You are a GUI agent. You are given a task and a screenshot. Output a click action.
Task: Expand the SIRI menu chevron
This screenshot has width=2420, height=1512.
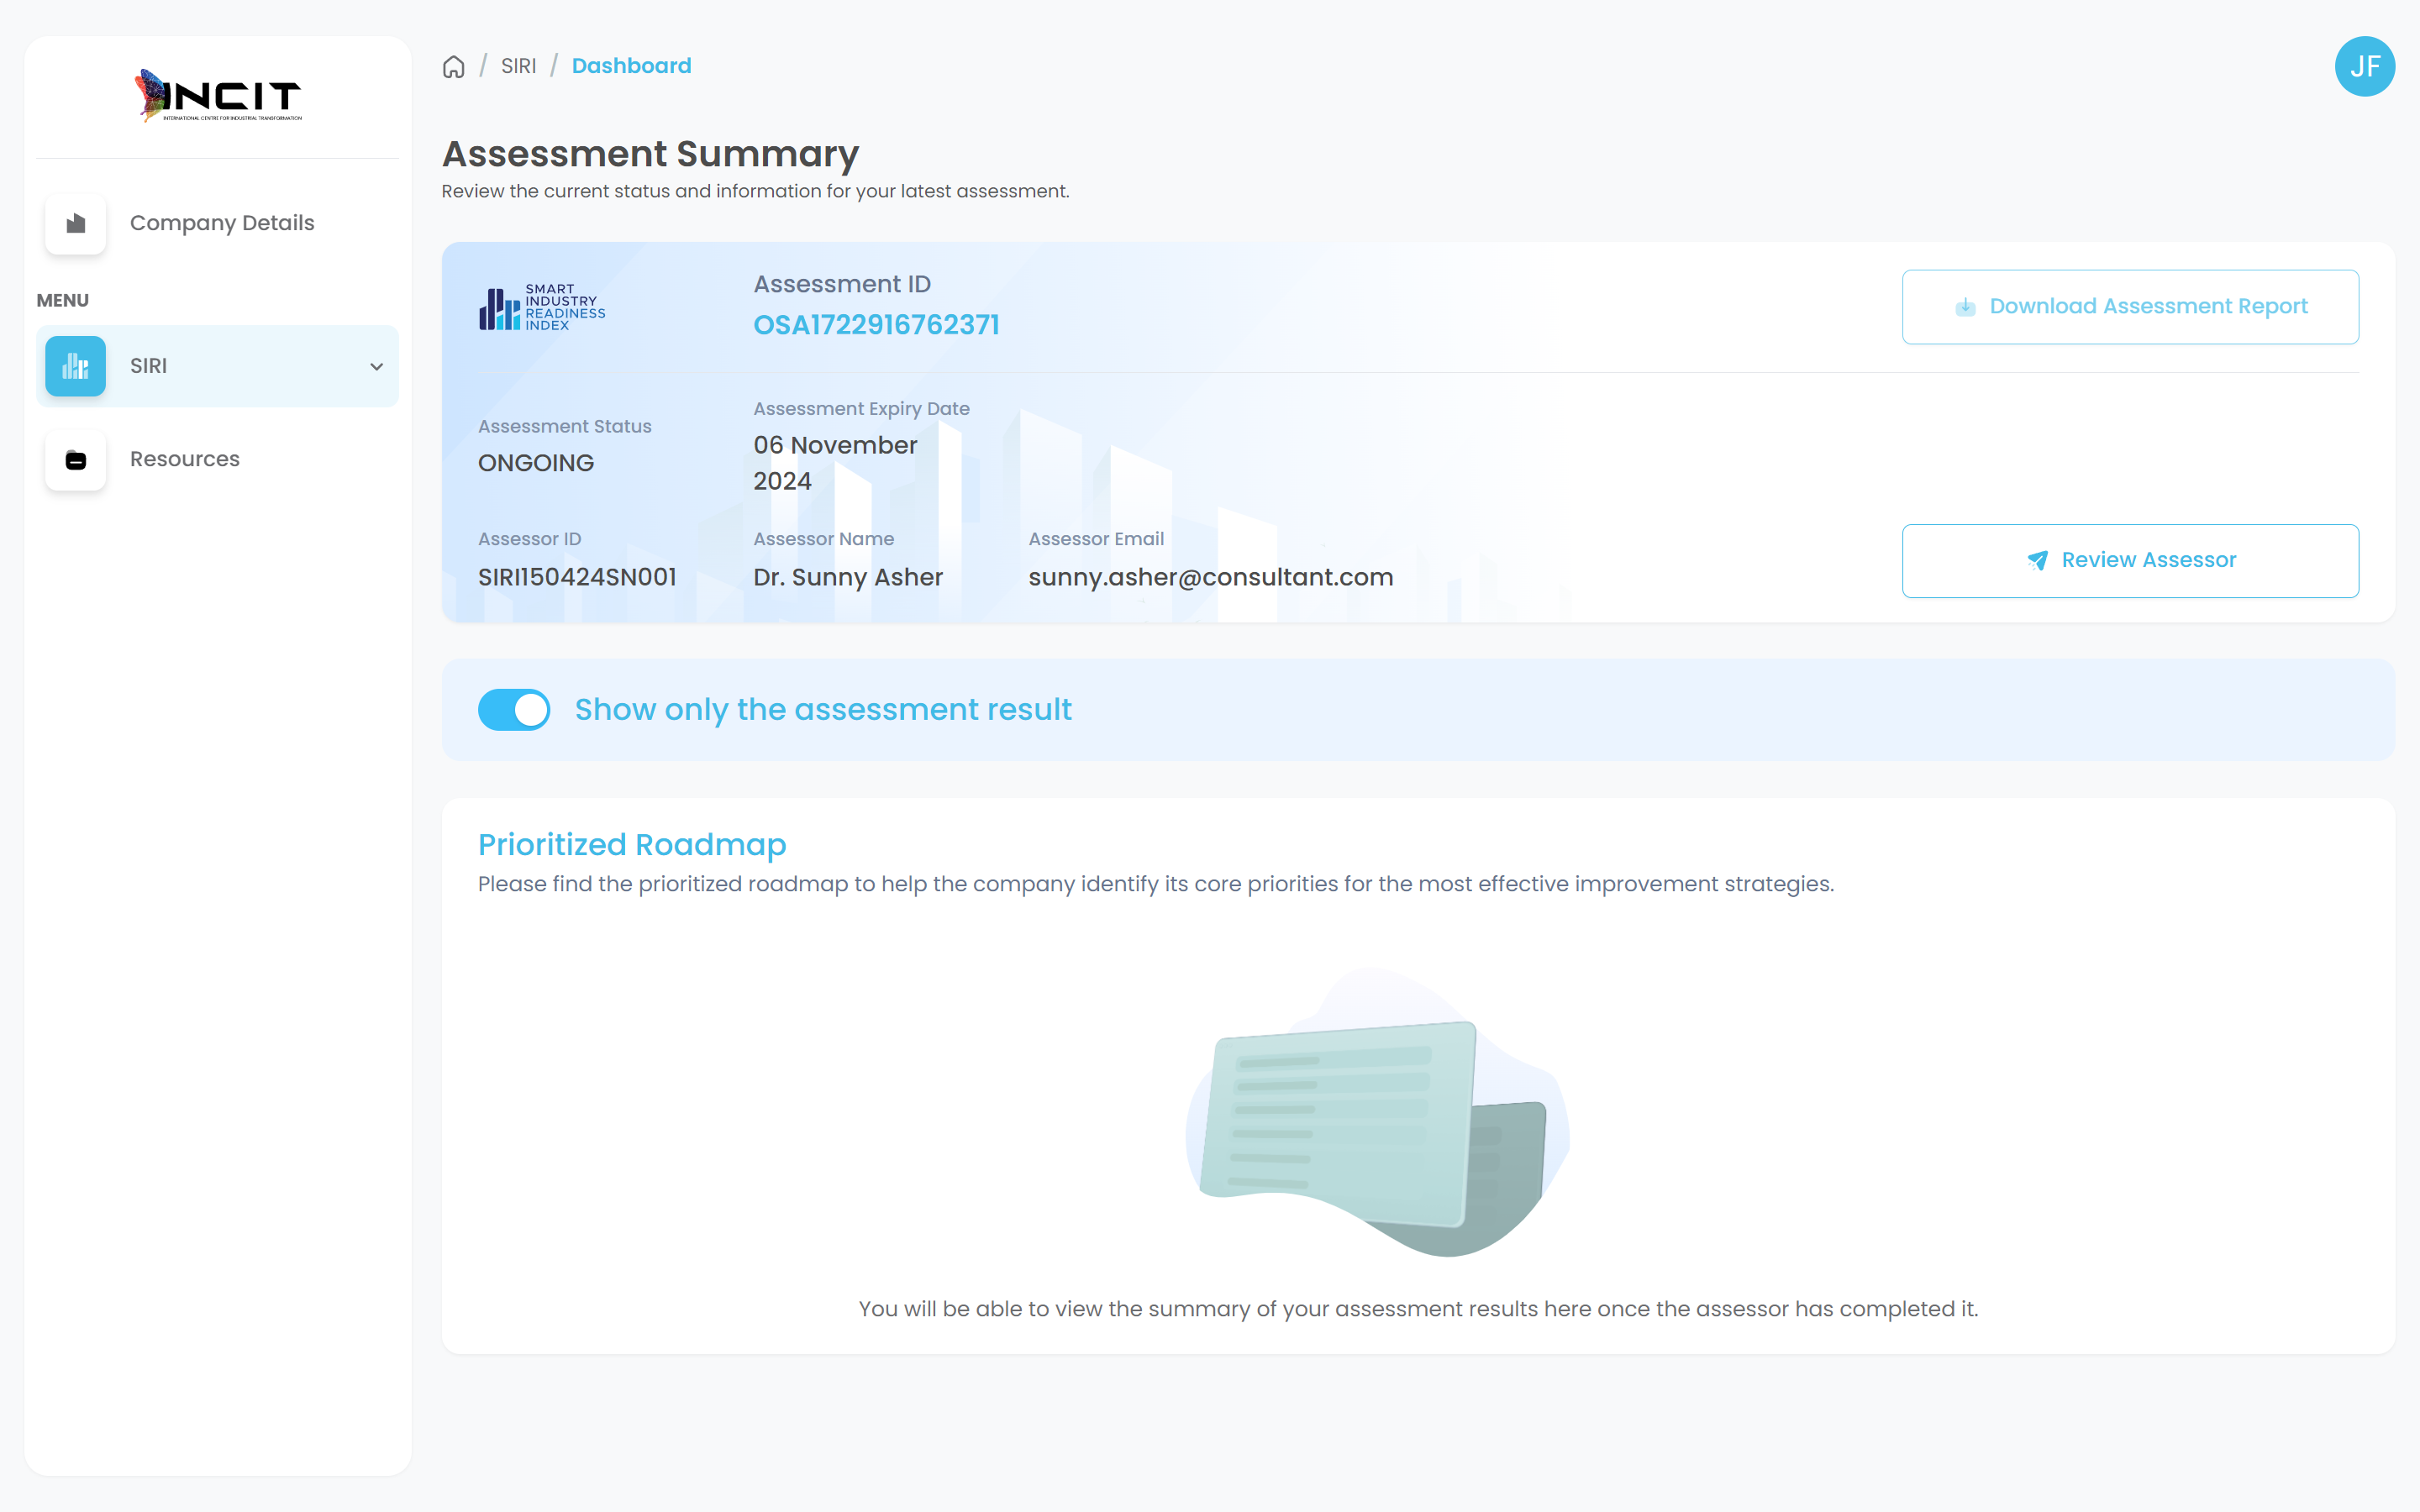(377, 366)
